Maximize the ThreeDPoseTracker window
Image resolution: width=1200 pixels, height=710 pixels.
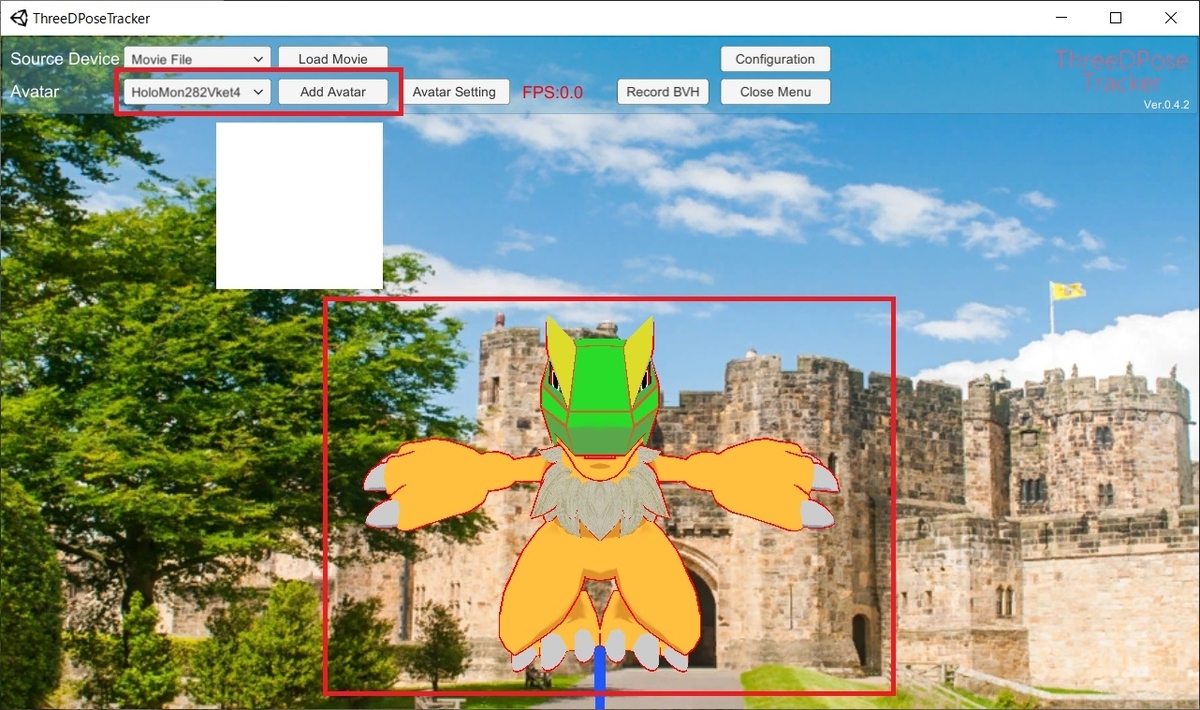1116,18
